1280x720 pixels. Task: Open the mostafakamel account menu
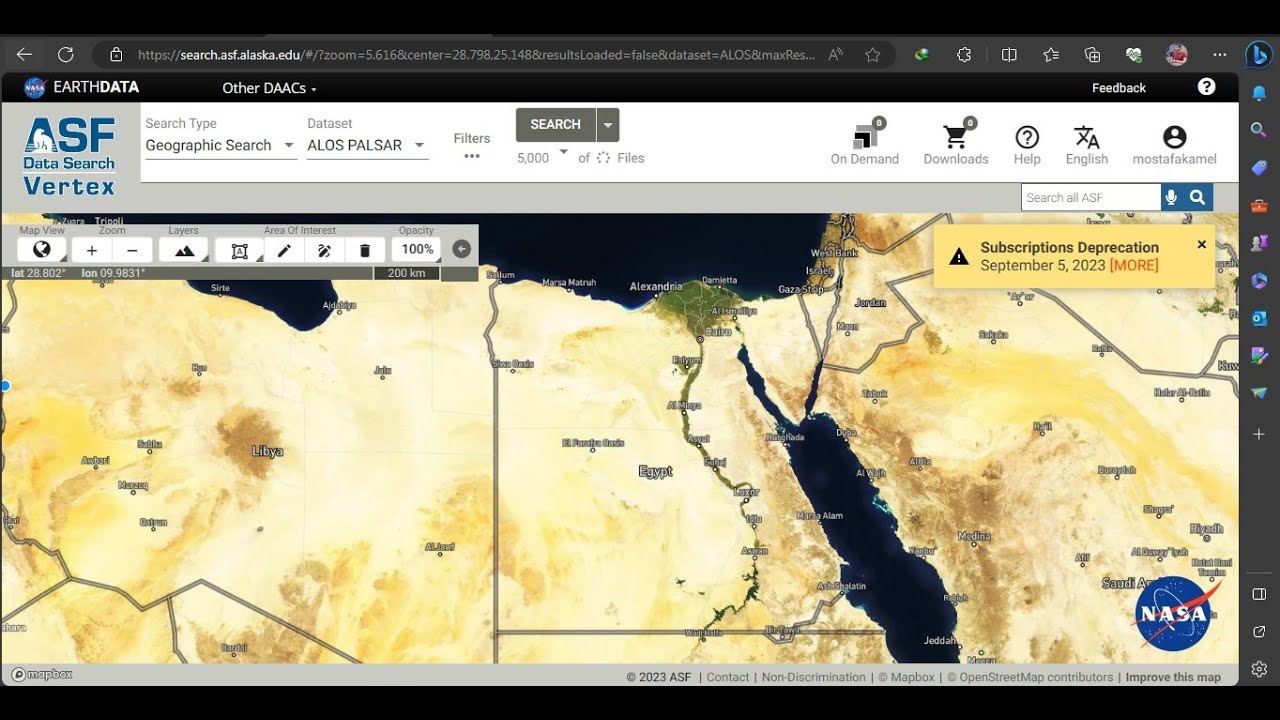(1174, 145)
